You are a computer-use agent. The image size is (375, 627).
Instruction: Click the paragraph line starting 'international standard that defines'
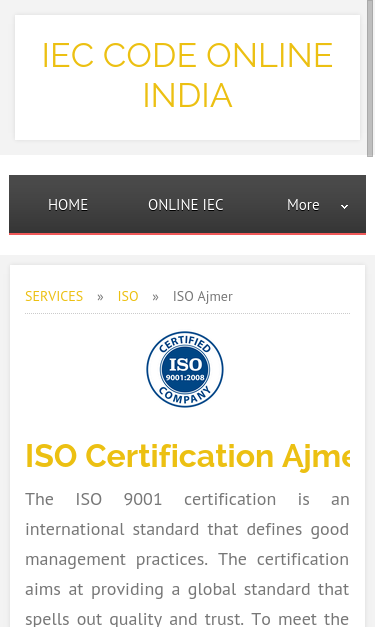click(x=187, y=529)
